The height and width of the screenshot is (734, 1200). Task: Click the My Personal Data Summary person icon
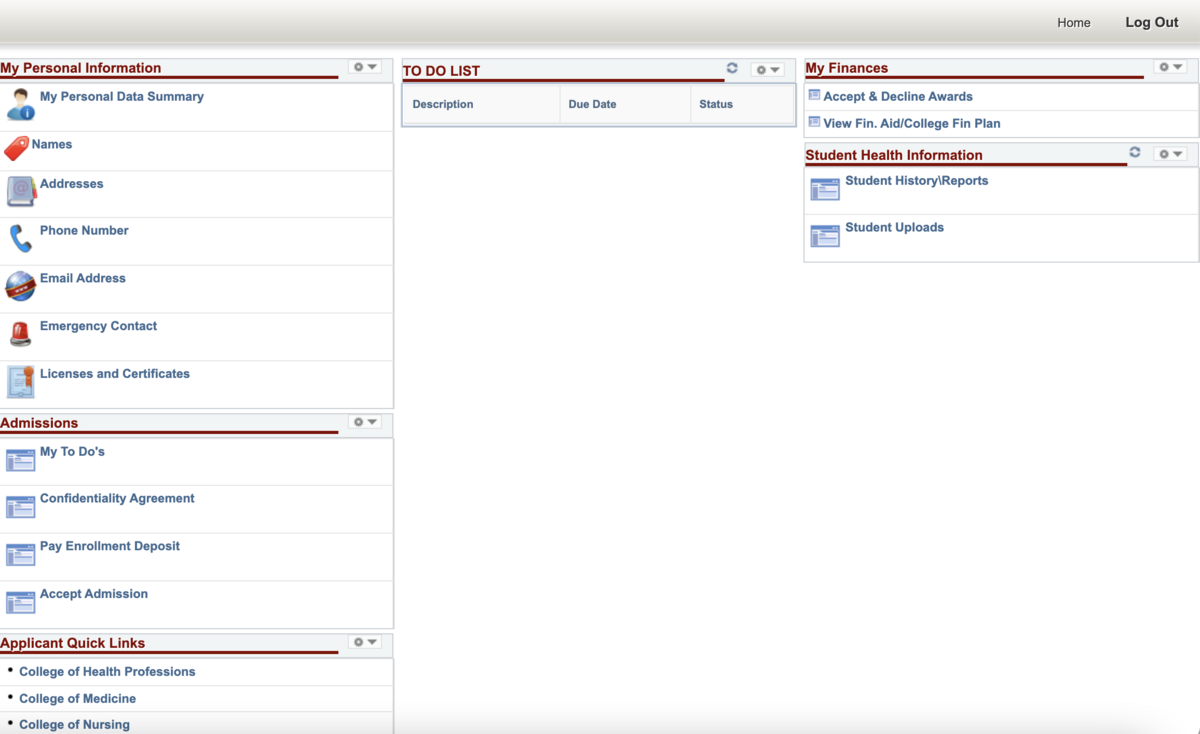click(20, 104)
